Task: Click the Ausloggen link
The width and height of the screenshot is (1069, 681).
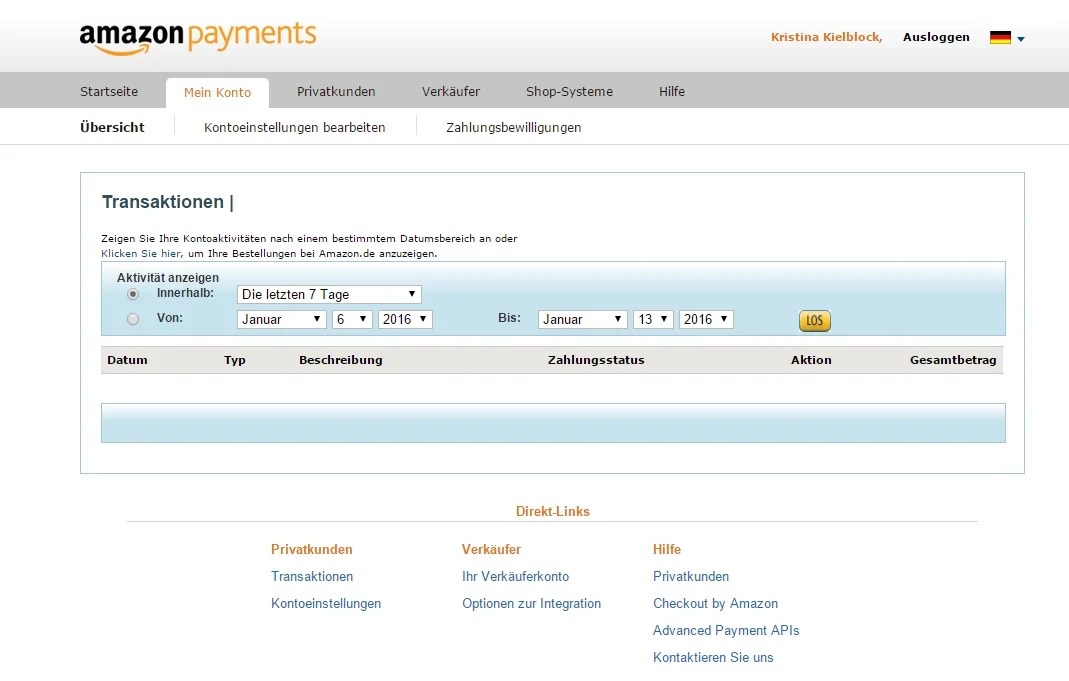Action: [935, 37]
